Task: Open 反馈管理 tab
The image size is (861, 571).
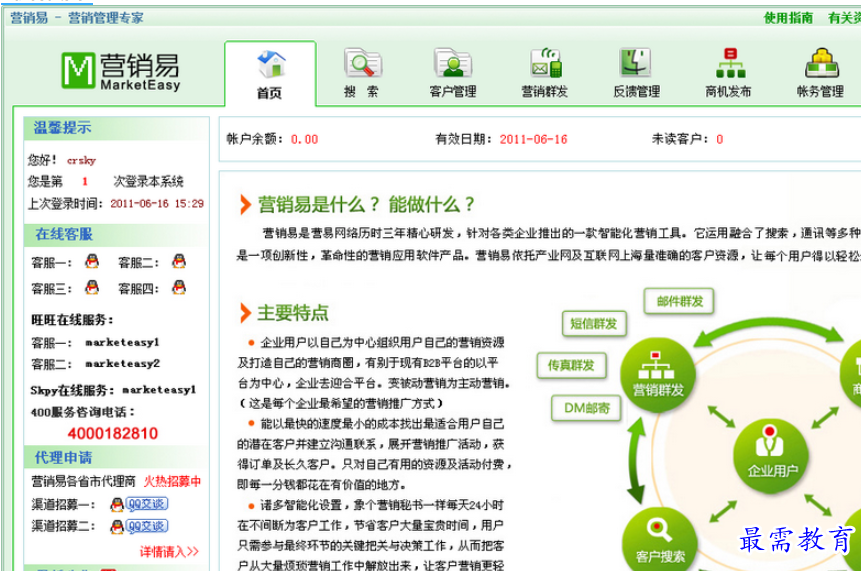Action: point(636,74)
